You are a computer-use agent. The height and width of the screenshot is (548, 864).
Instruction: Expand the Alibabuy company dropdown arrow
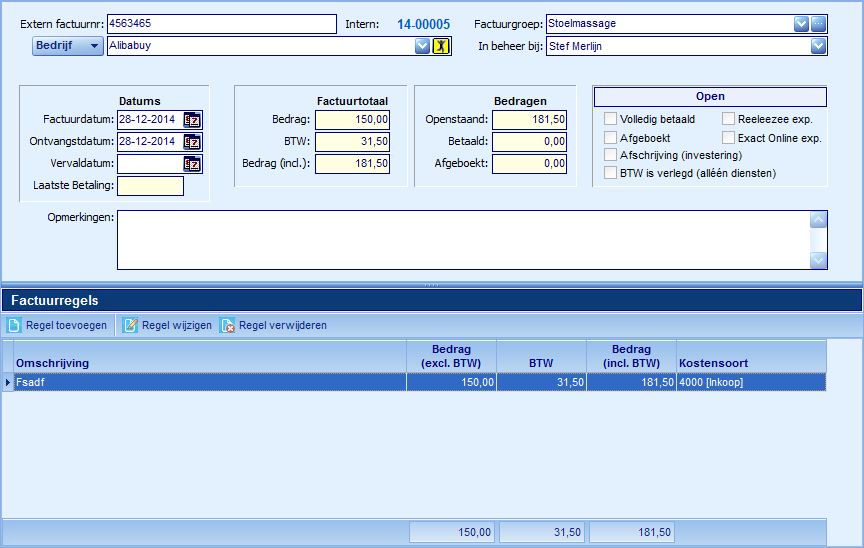point(422,46)
